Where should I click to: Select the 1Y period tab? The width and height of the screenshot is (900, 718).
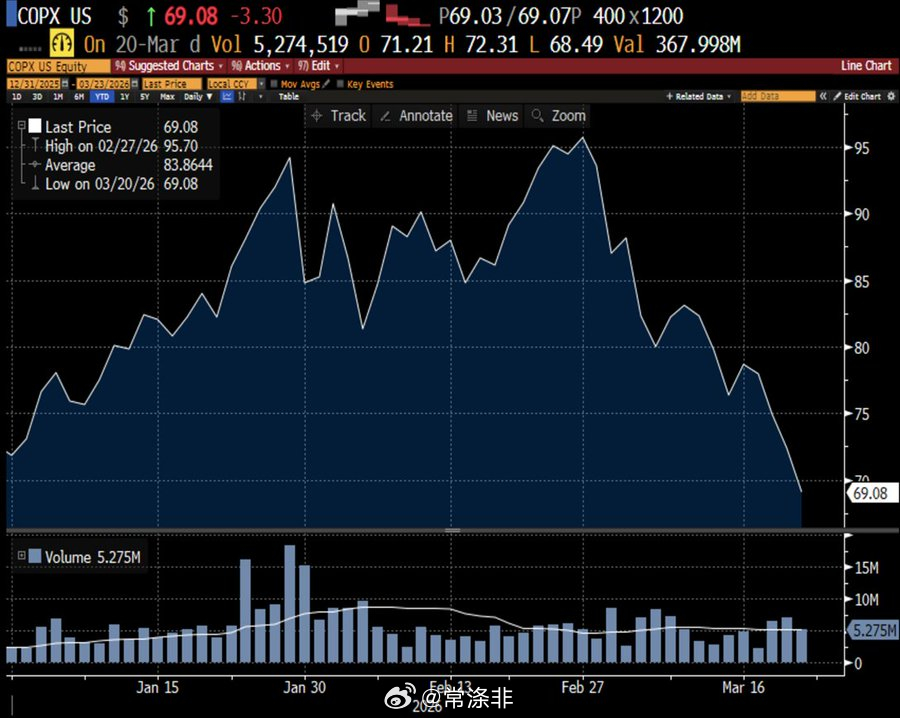click(124, 97)
